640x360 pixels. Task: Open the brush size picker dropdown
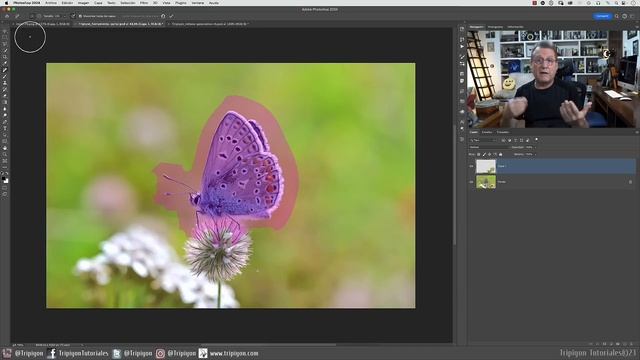(65, 16)
